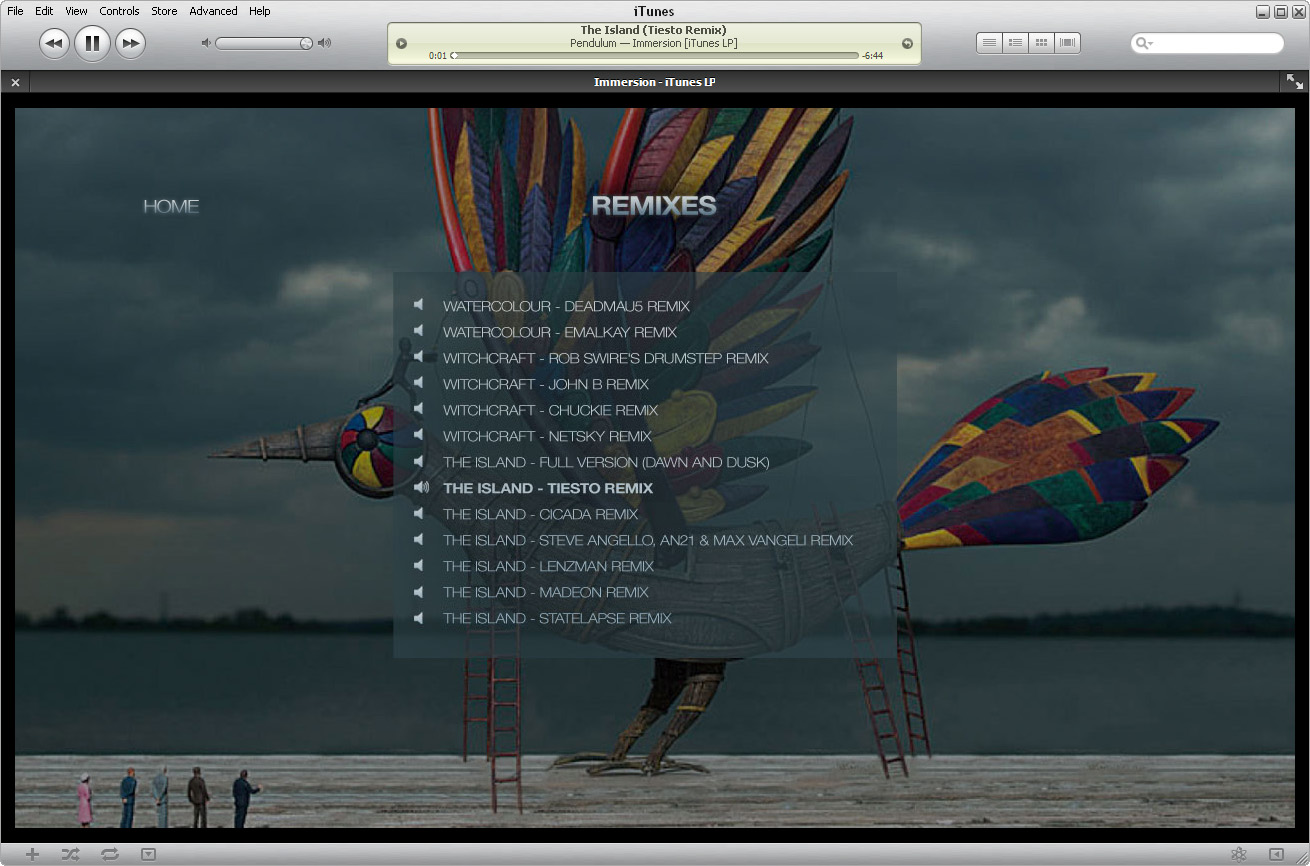
Task: Open the search magnifier dropdown
Action: [x=1143, y=43]
